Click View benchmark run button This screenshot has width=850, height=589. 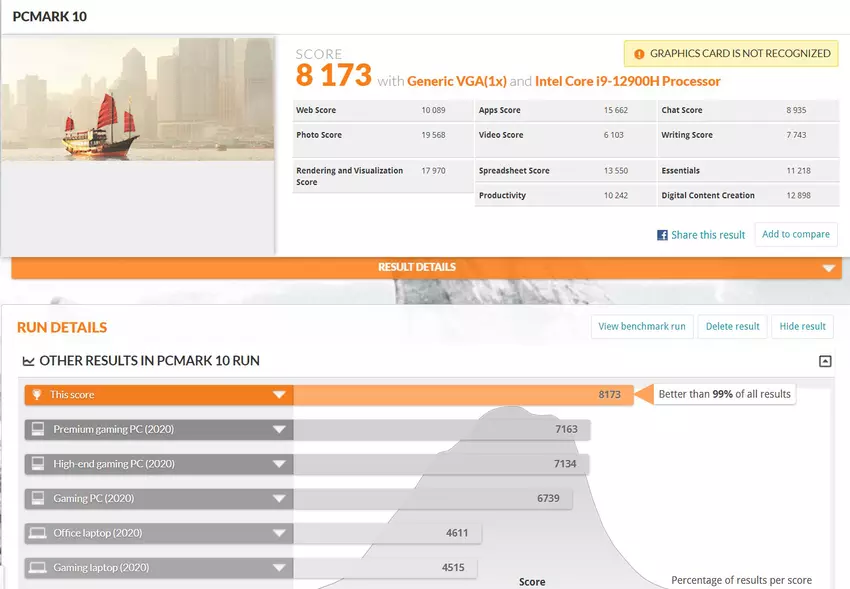click(x=642, y=326)
